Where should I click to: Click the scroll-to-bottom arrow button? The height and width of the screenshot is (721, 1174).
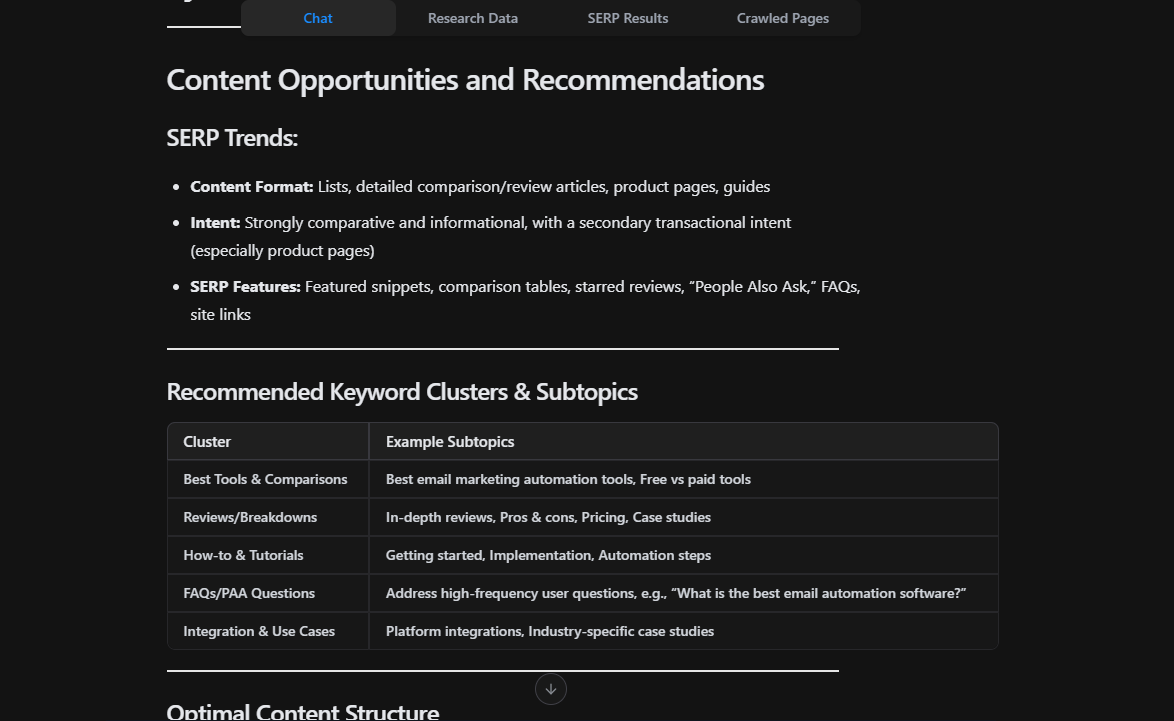coord(551,689)
